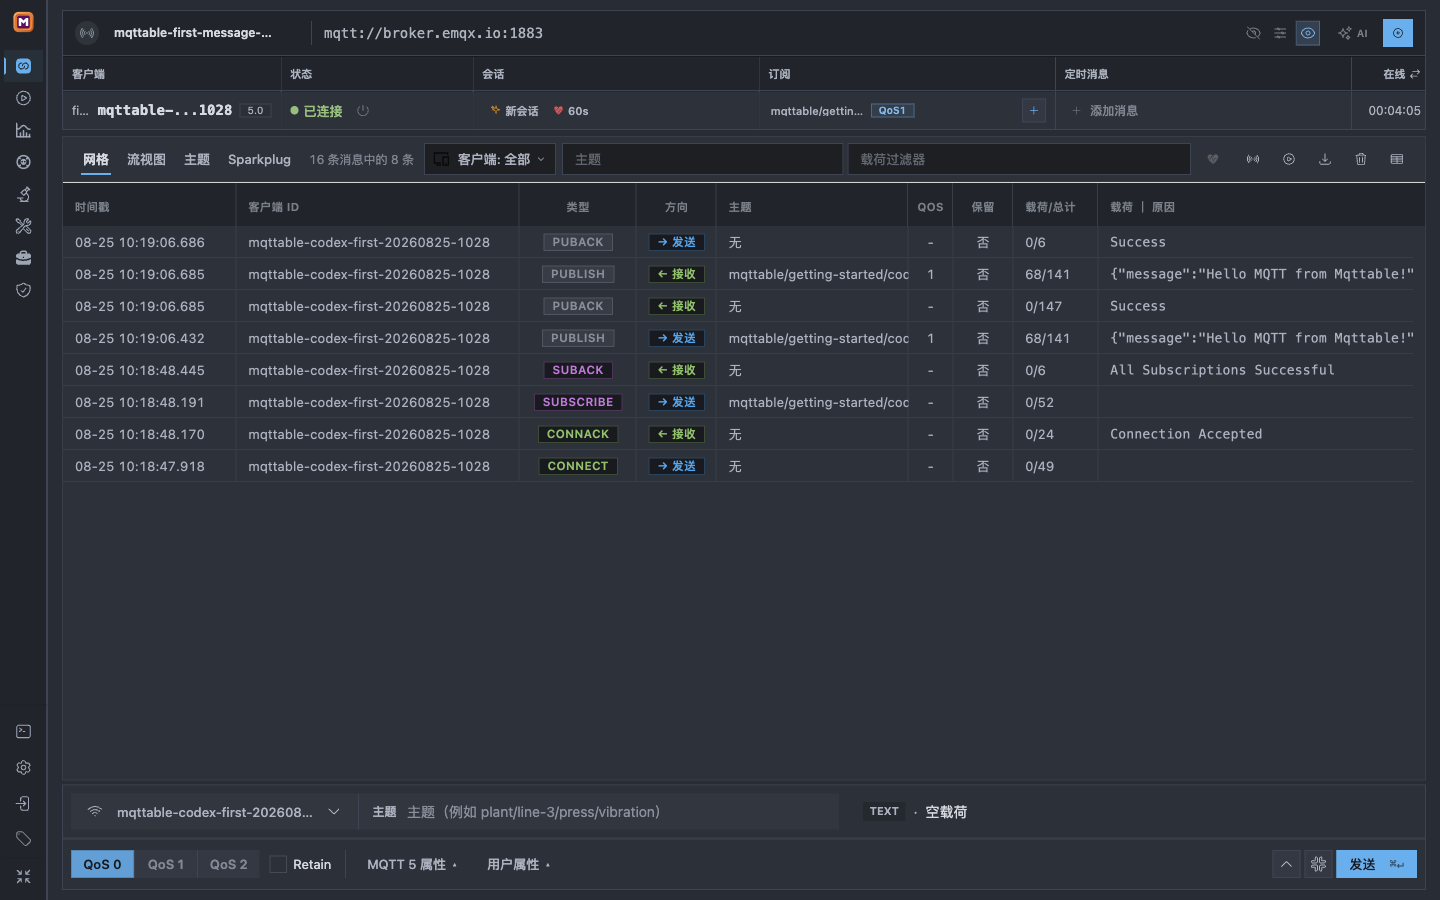Switch to the Sparkplug tab
The height and width of the screenshot is (900, 1440).
[259, 159]
